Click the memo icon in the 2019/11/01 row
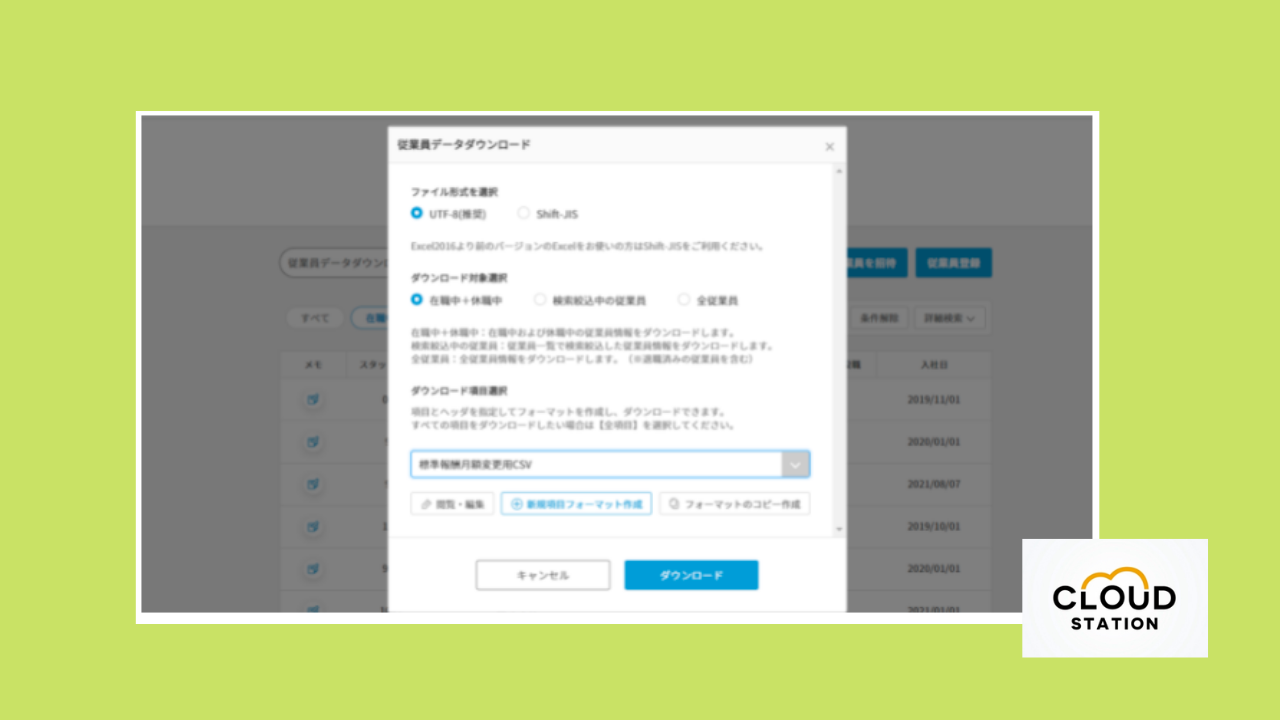 pos(313,400)
